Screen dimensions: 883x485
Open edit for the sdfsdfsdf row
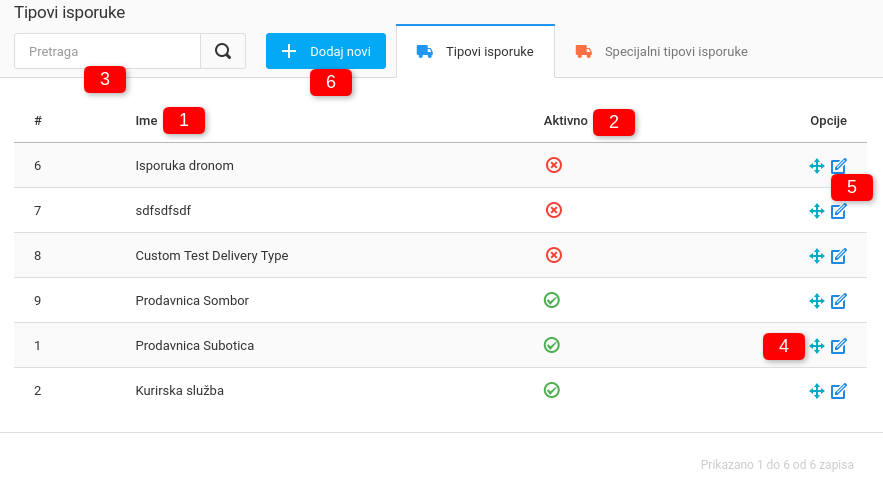pos(839,211)
